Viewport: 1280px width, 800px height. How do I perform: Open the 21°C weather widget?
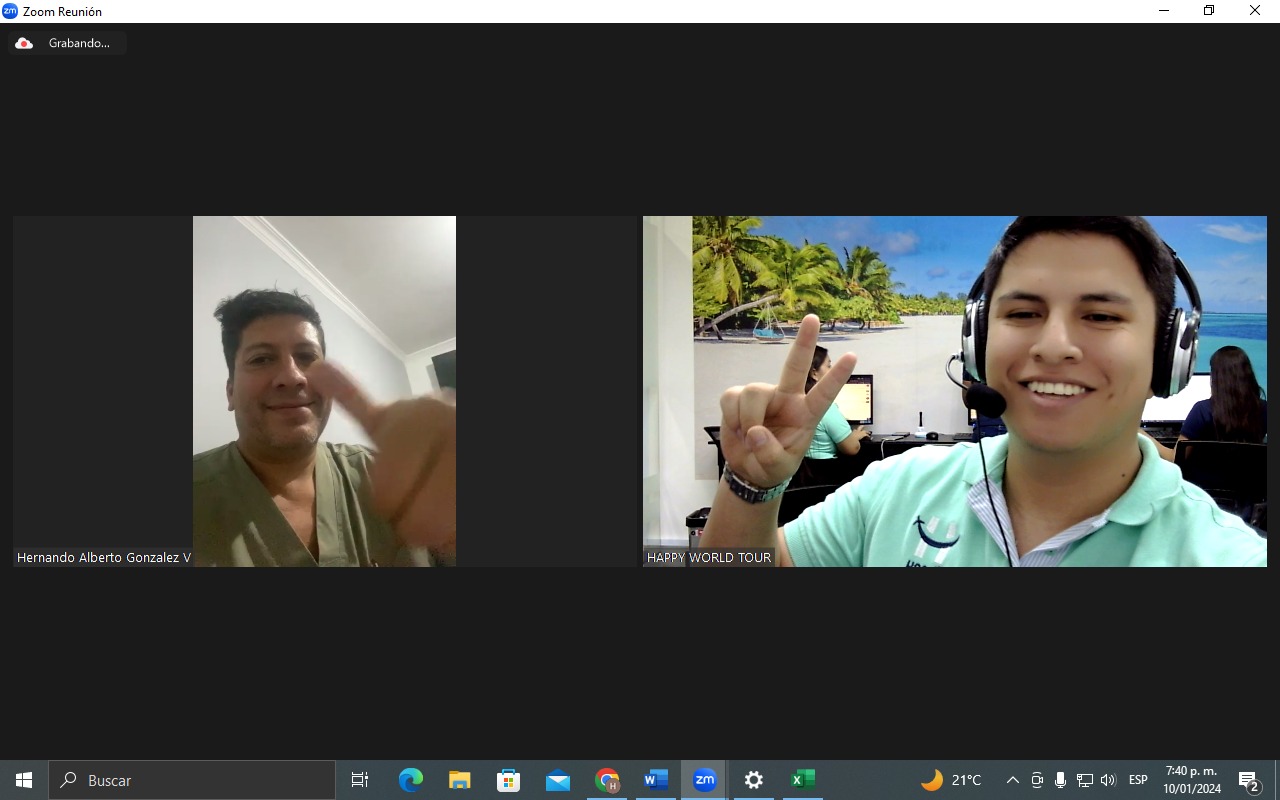click(x=951, y=780)
